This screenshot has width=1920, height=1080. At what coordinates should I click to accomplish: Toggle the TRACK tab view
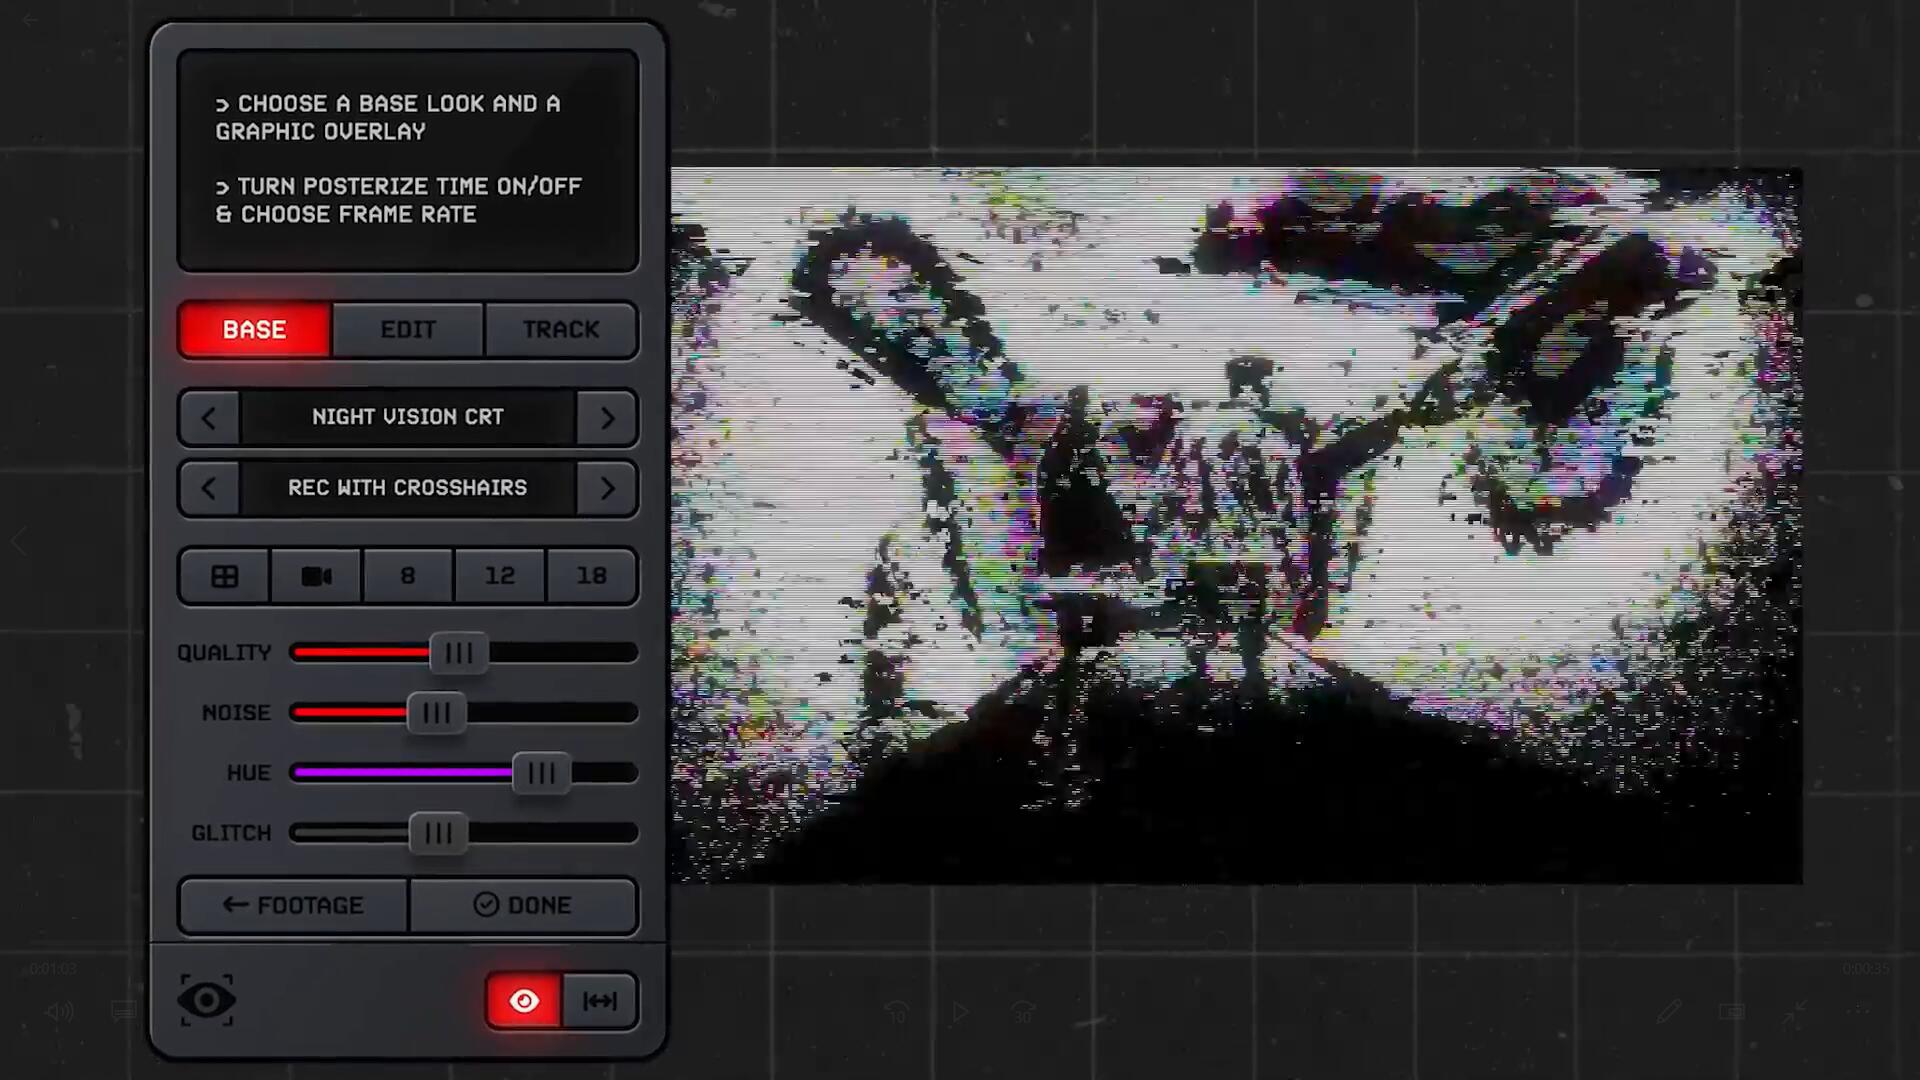click(x=560, y=328)
